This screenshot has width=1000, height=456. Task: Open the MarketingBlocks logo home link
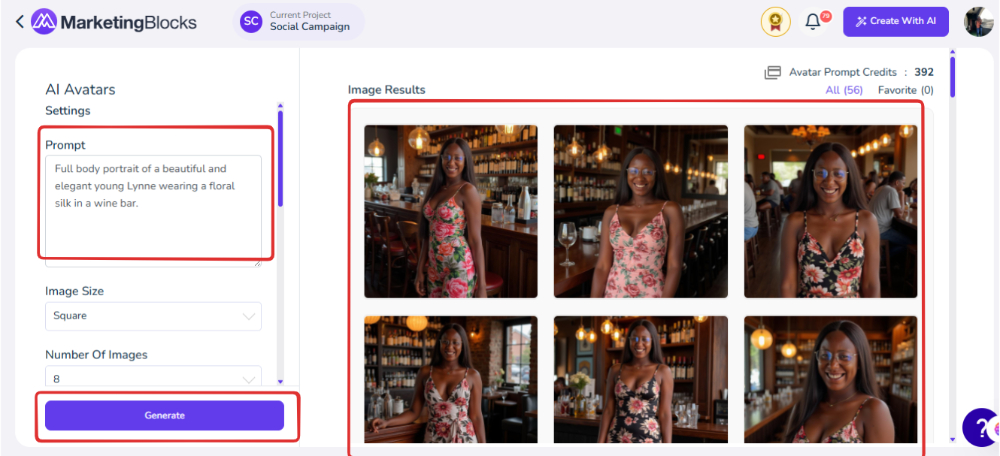tap(114, 22)
